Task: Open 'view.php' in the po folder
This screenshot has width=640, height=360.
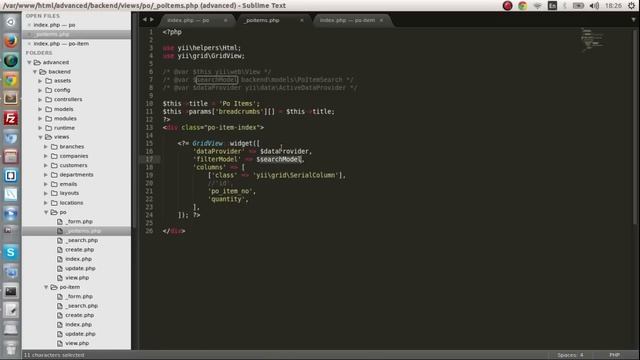Action: tap(77, 278)
